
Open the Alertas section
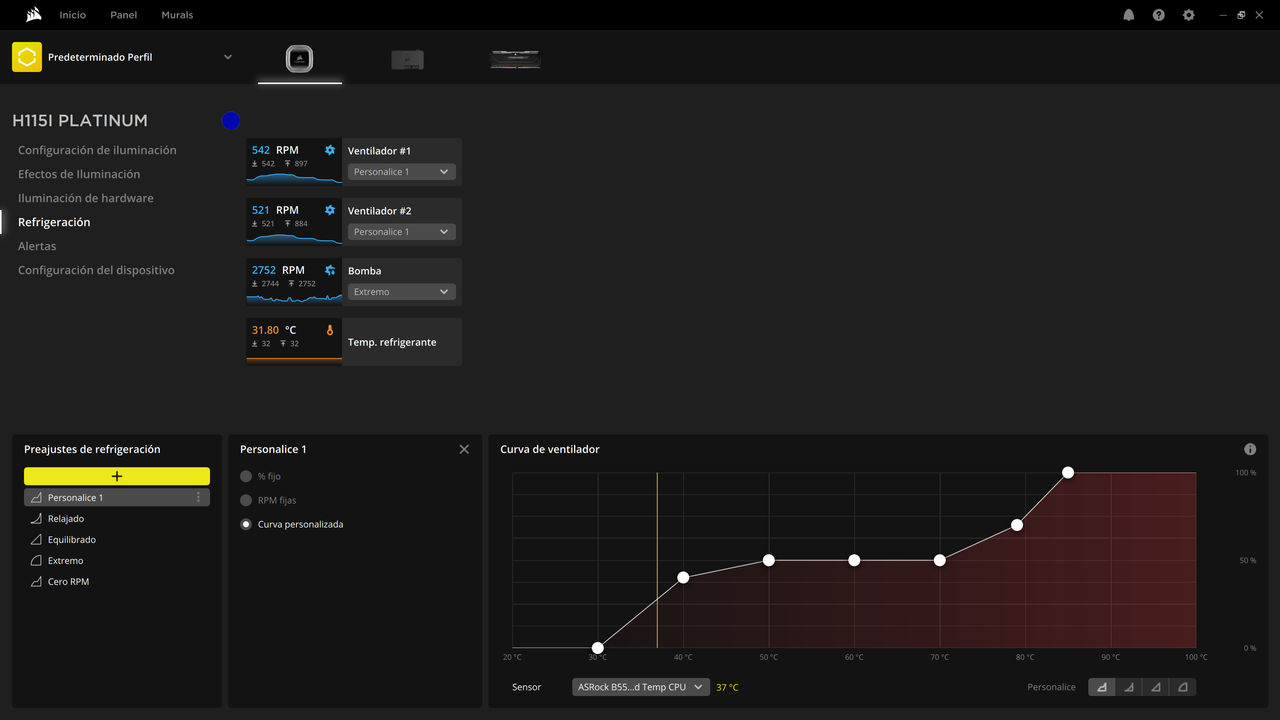pos(37,246)
